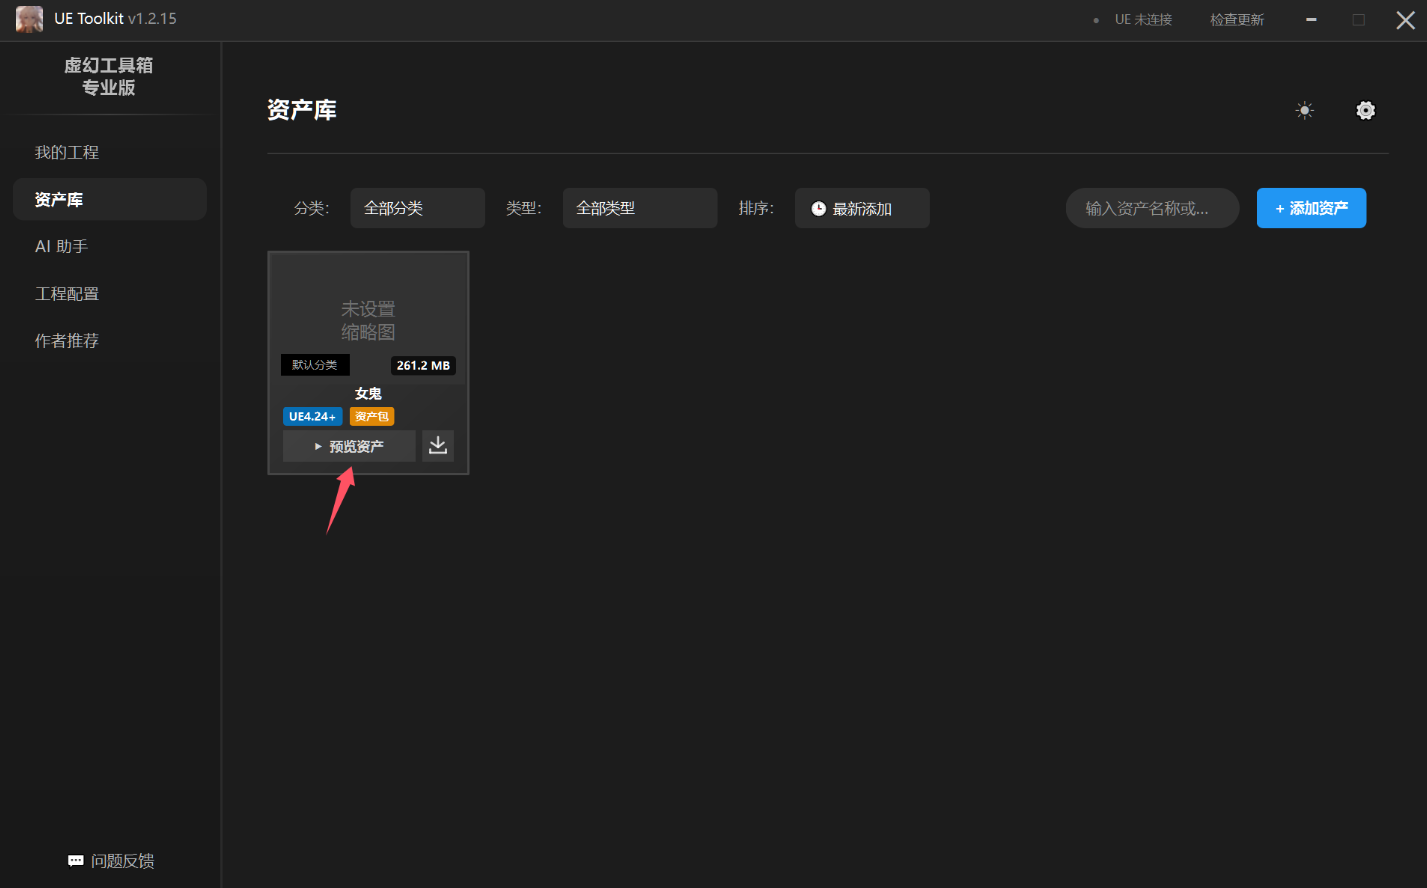Click 检查更新 in the title bar
The image size is (1427, 888).
1237,20
